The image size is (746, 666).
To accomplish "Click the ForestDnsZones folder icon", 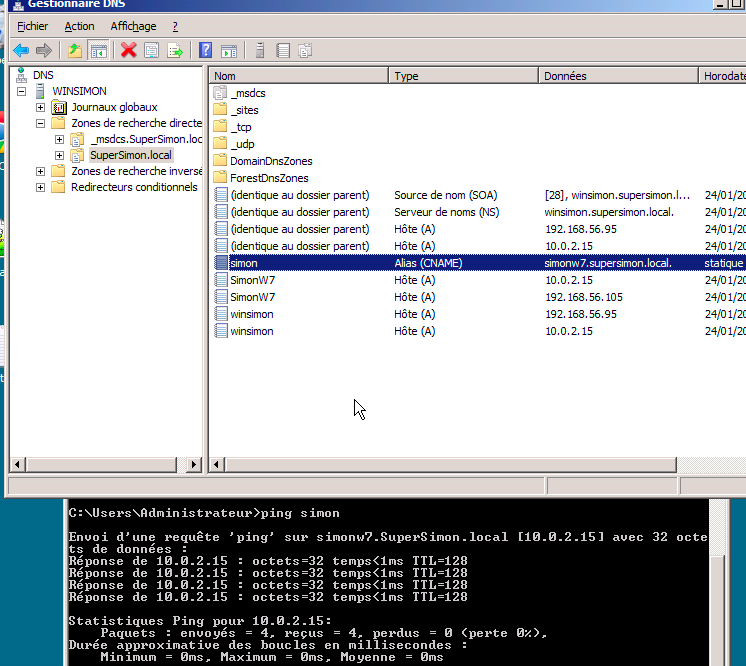I will tap(220, 178).
